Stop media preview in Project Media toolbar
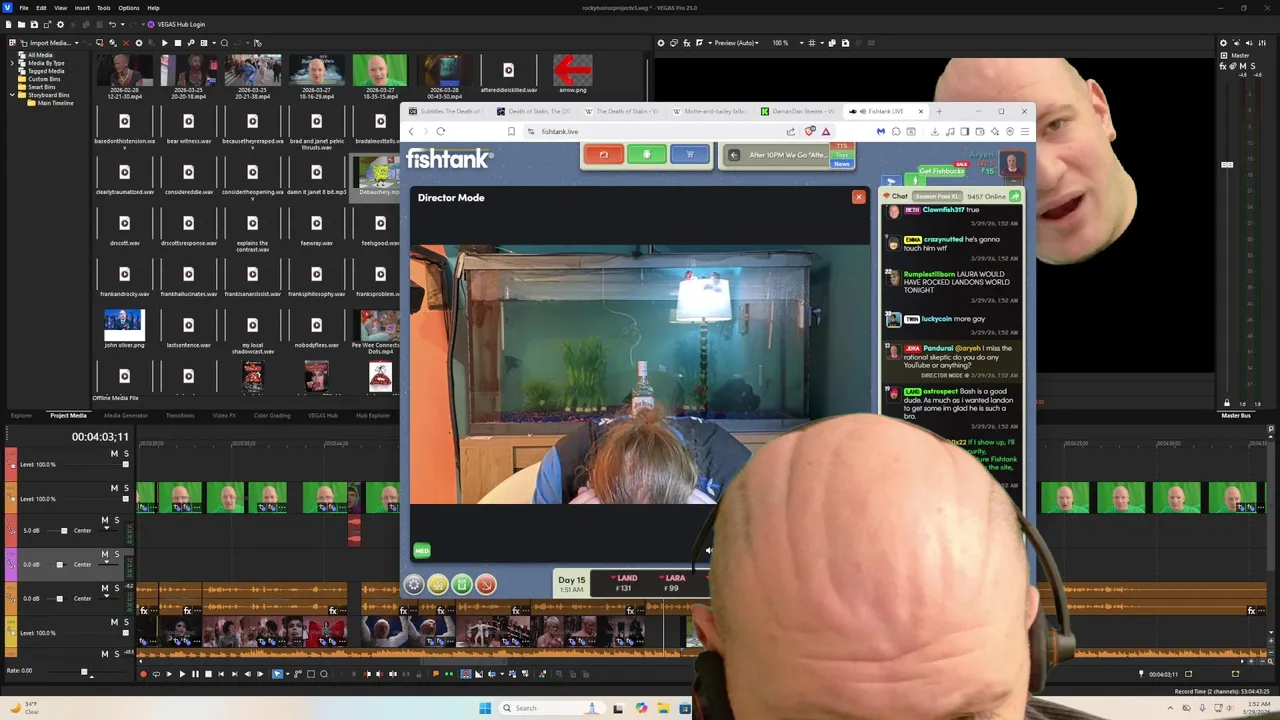 pyautogui.click(x=178, y=43)
